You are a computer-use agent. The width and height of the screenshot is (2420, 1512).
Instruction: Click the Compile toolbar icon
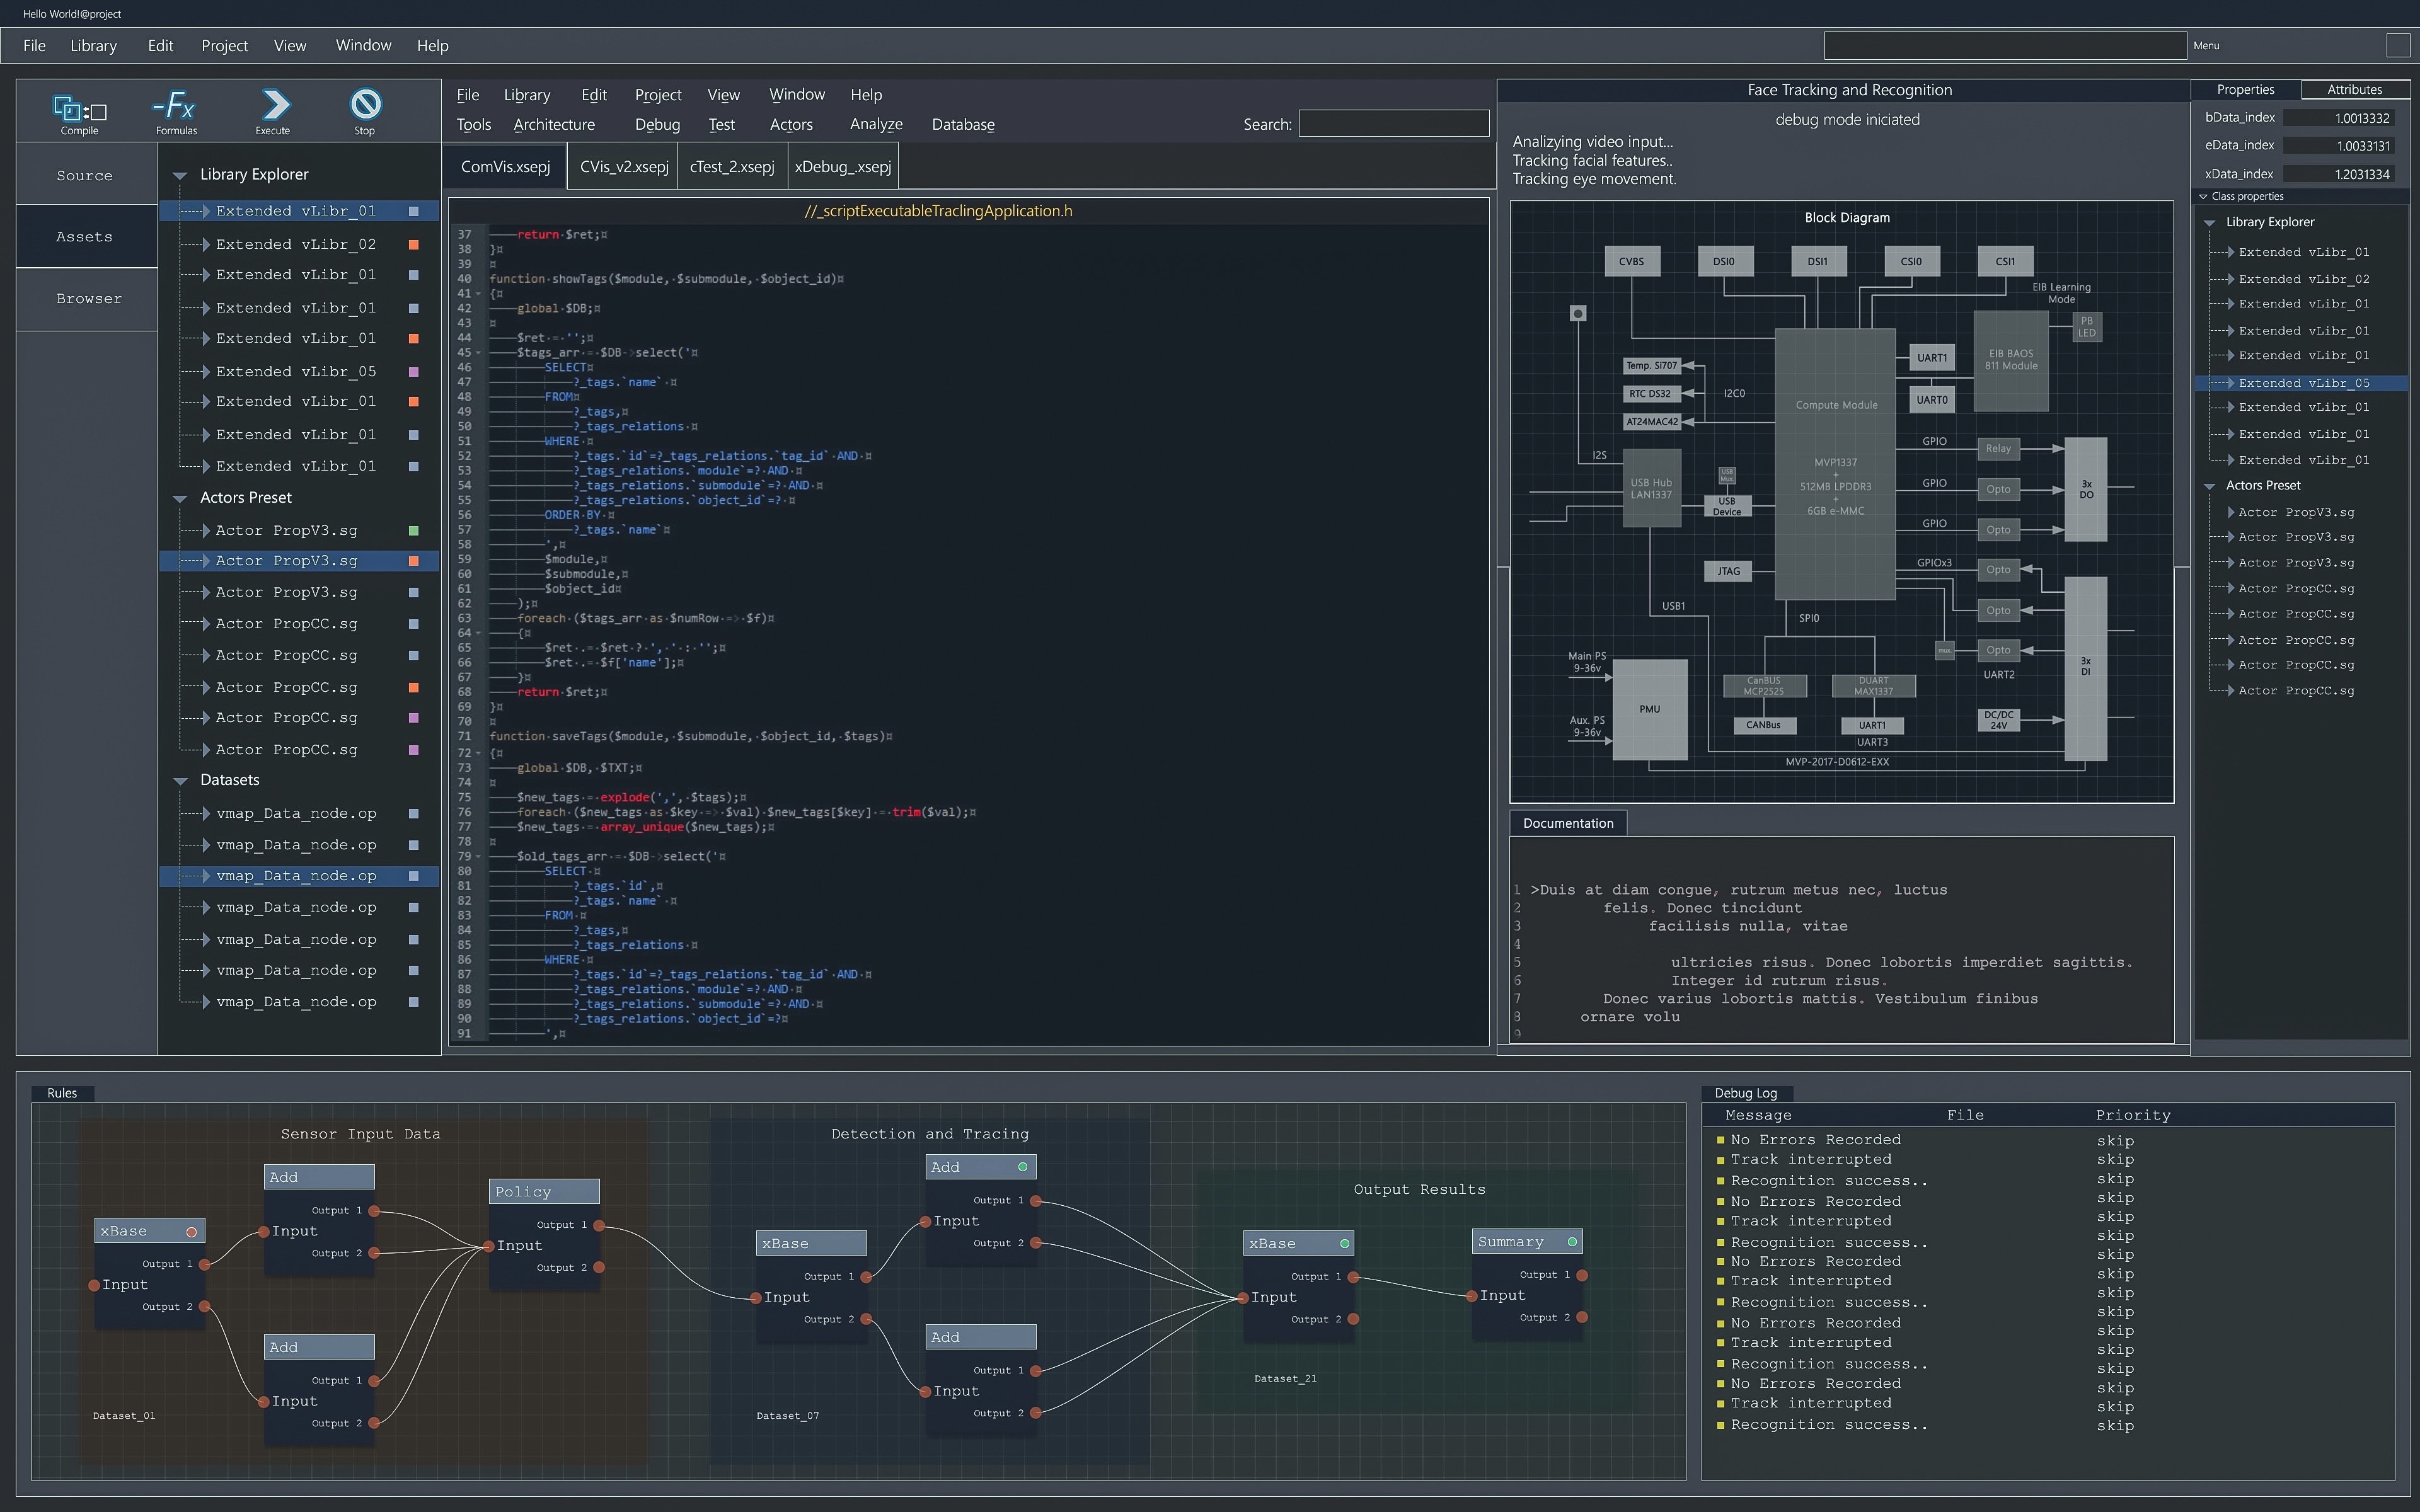79,109
